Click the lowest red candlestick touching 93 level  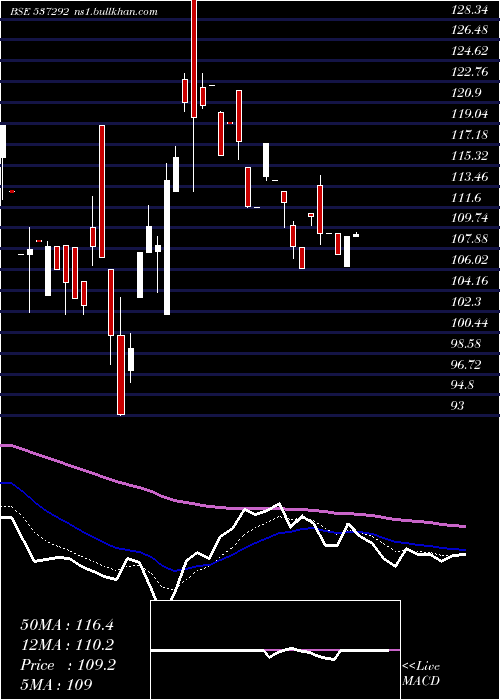(121, 375)
